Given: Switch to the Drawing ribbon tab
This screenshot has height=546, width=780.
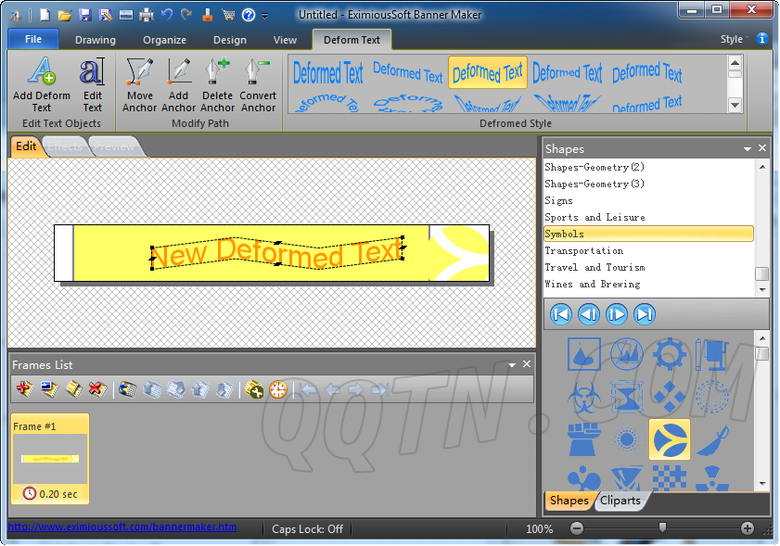Looking at the screenshot, I should click(95, 40).
